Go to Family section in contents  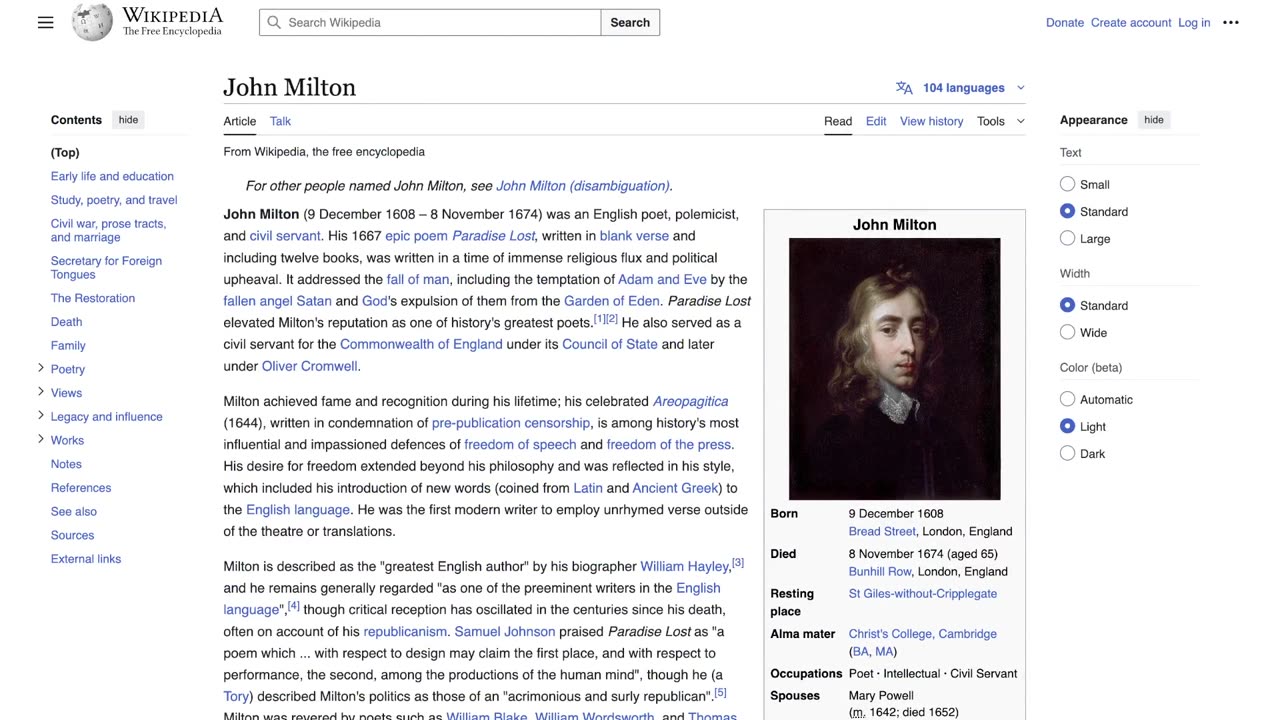click(x=68, y=345)
